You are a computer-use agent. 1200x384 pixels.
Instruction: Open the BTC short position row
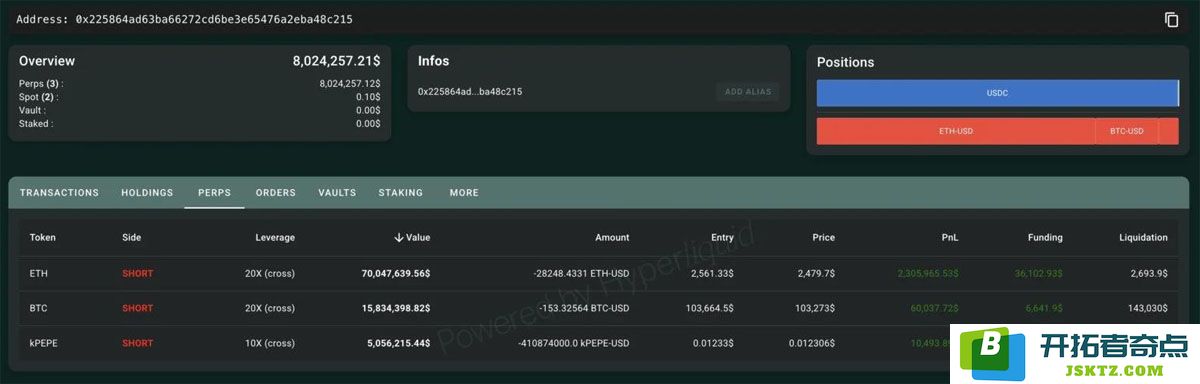coord(599,308)
